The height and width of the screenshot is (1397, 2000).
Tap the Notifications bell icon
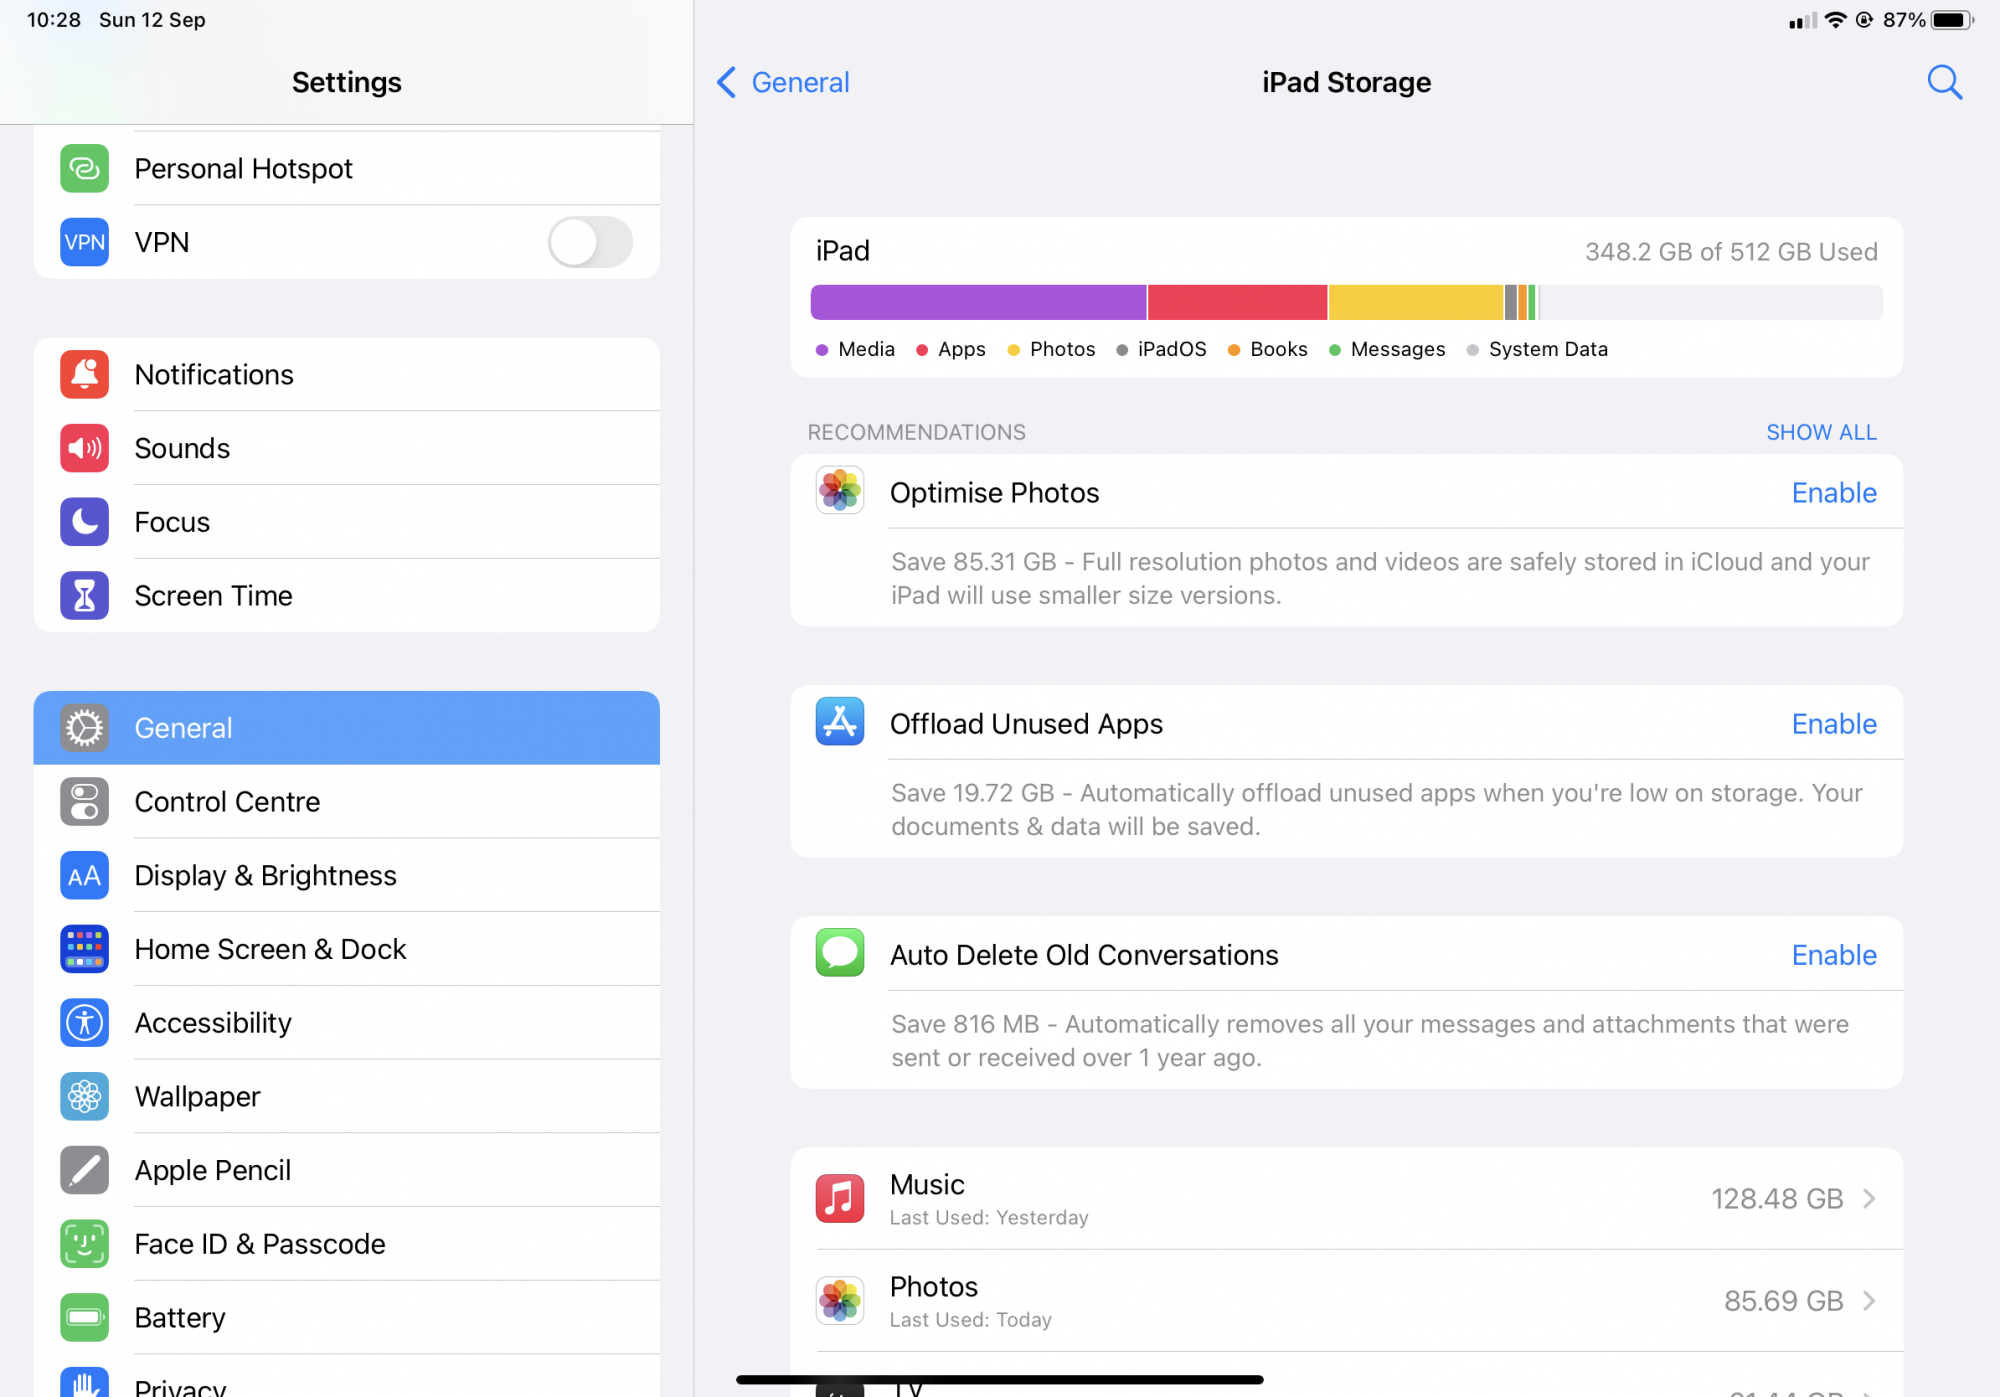pos(84,375)
